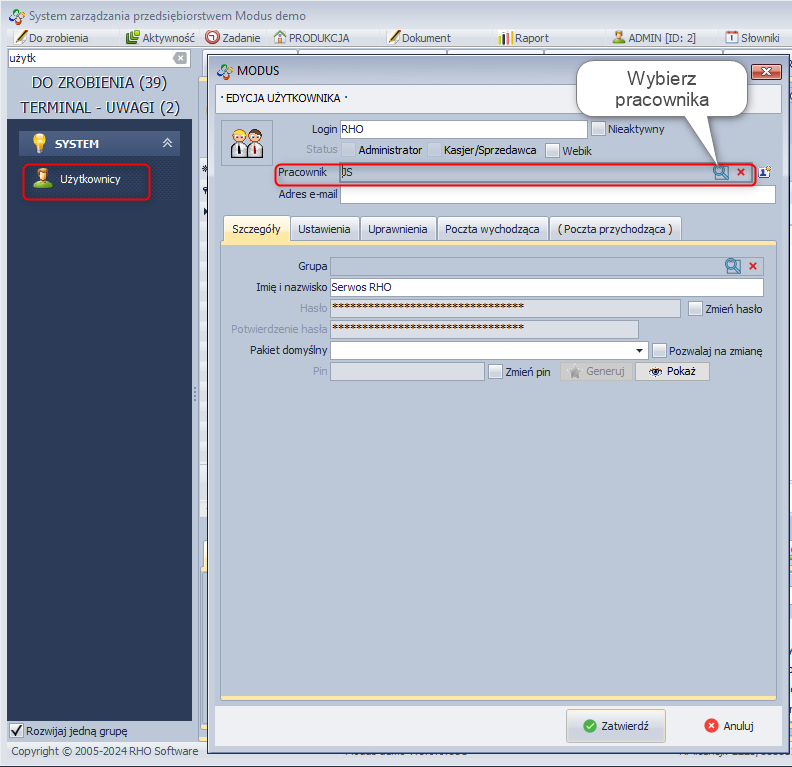This screenshot has width=792, height=767.
Task: Open the PRODUKCJA menu
Action: tap(311, 38)
